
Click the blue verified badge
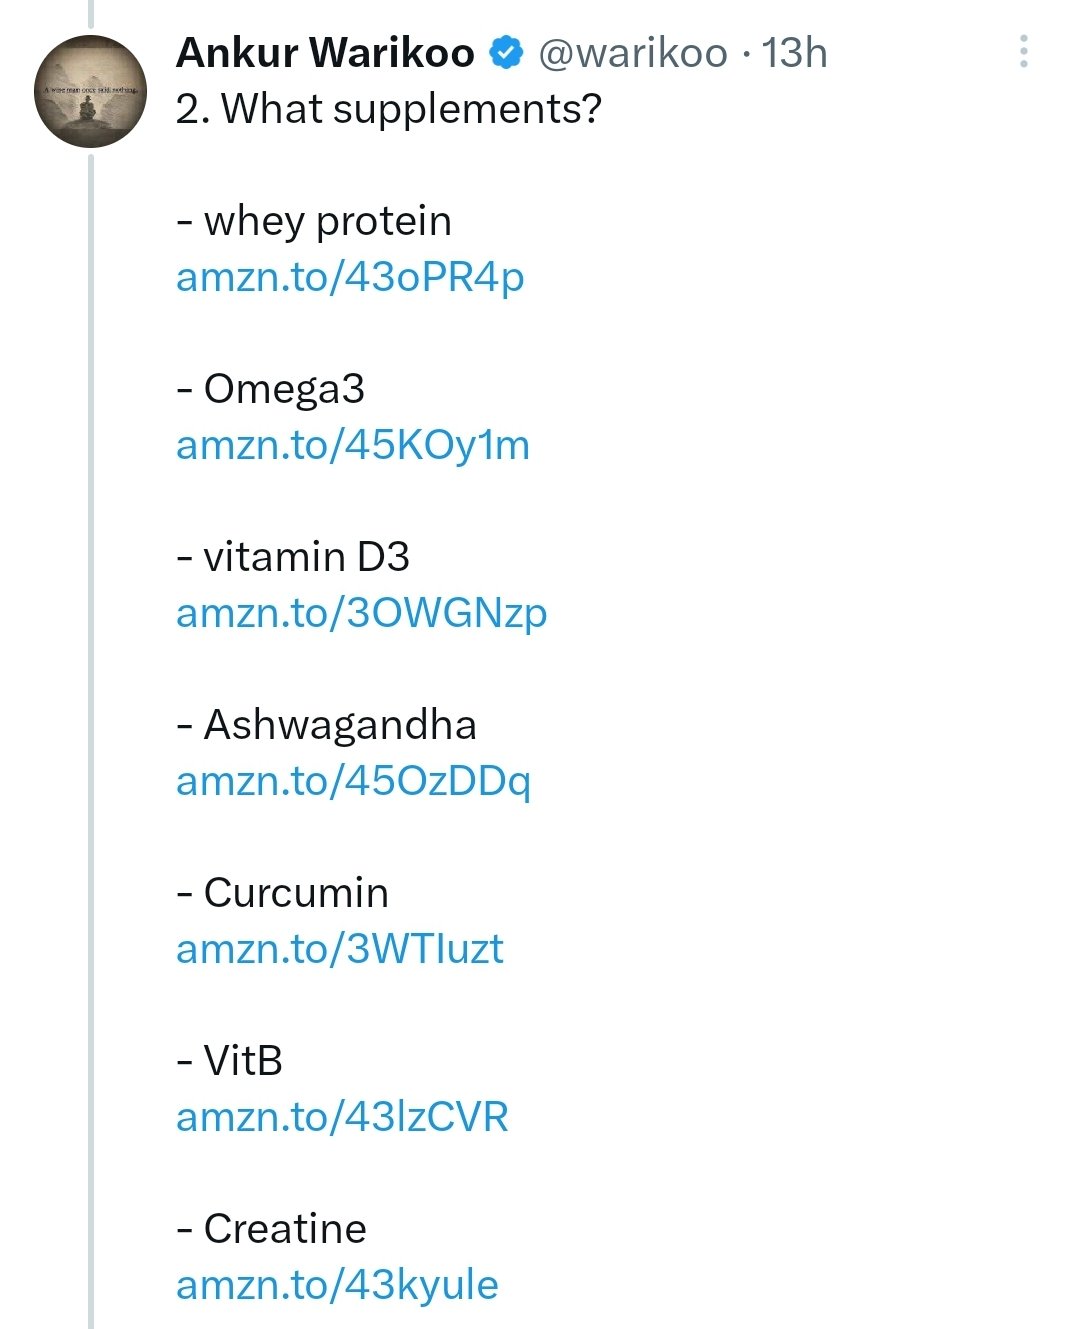(x=506, y=53)
